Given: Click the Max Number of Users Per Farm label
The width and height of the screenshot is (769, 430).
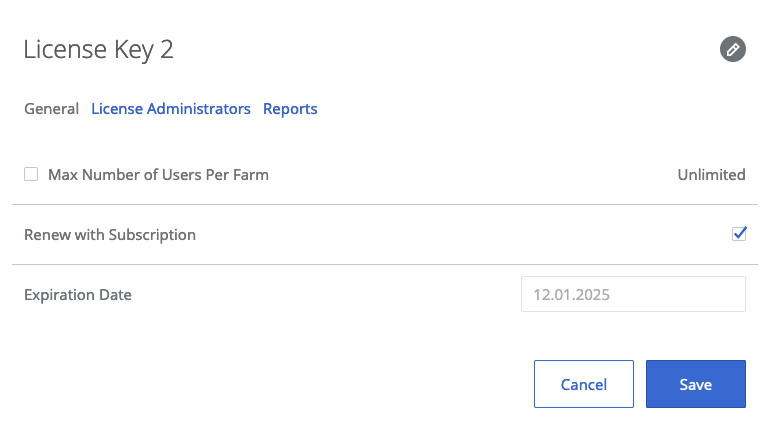Looking at the screenshot, I should (x=158, y=175).
